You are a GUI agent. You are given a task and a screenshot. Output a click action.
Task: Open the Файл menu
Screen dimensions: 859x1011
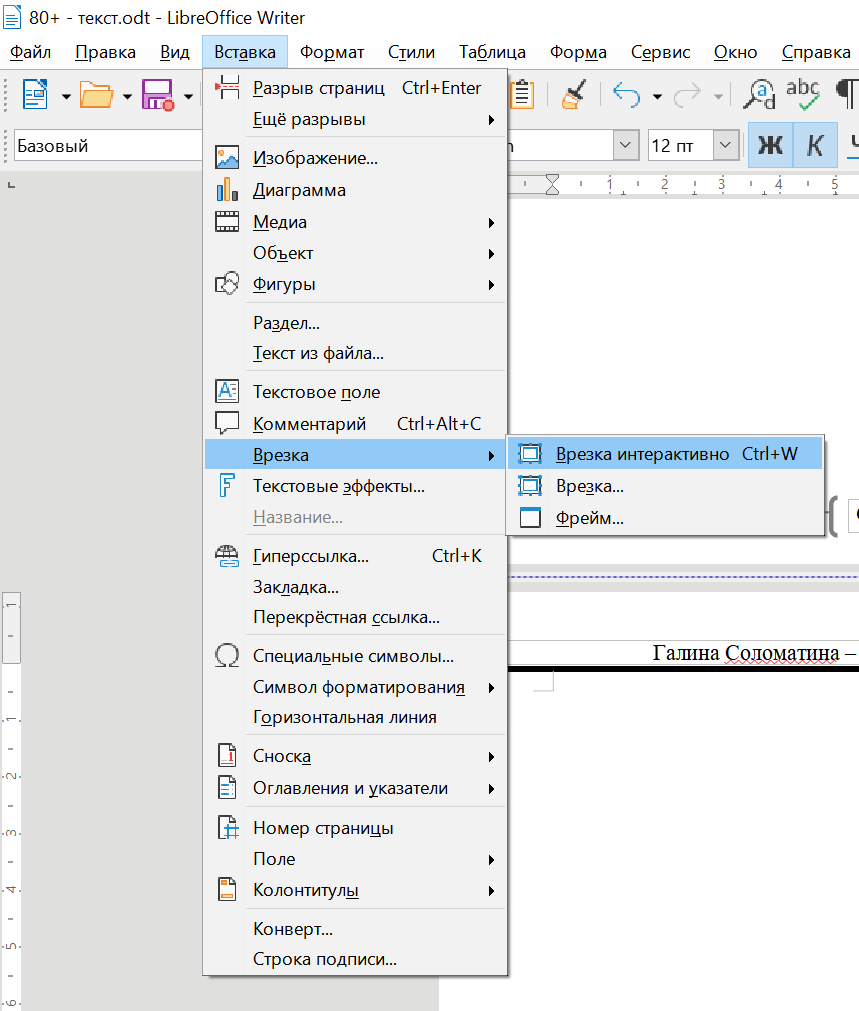coord(30,52)
